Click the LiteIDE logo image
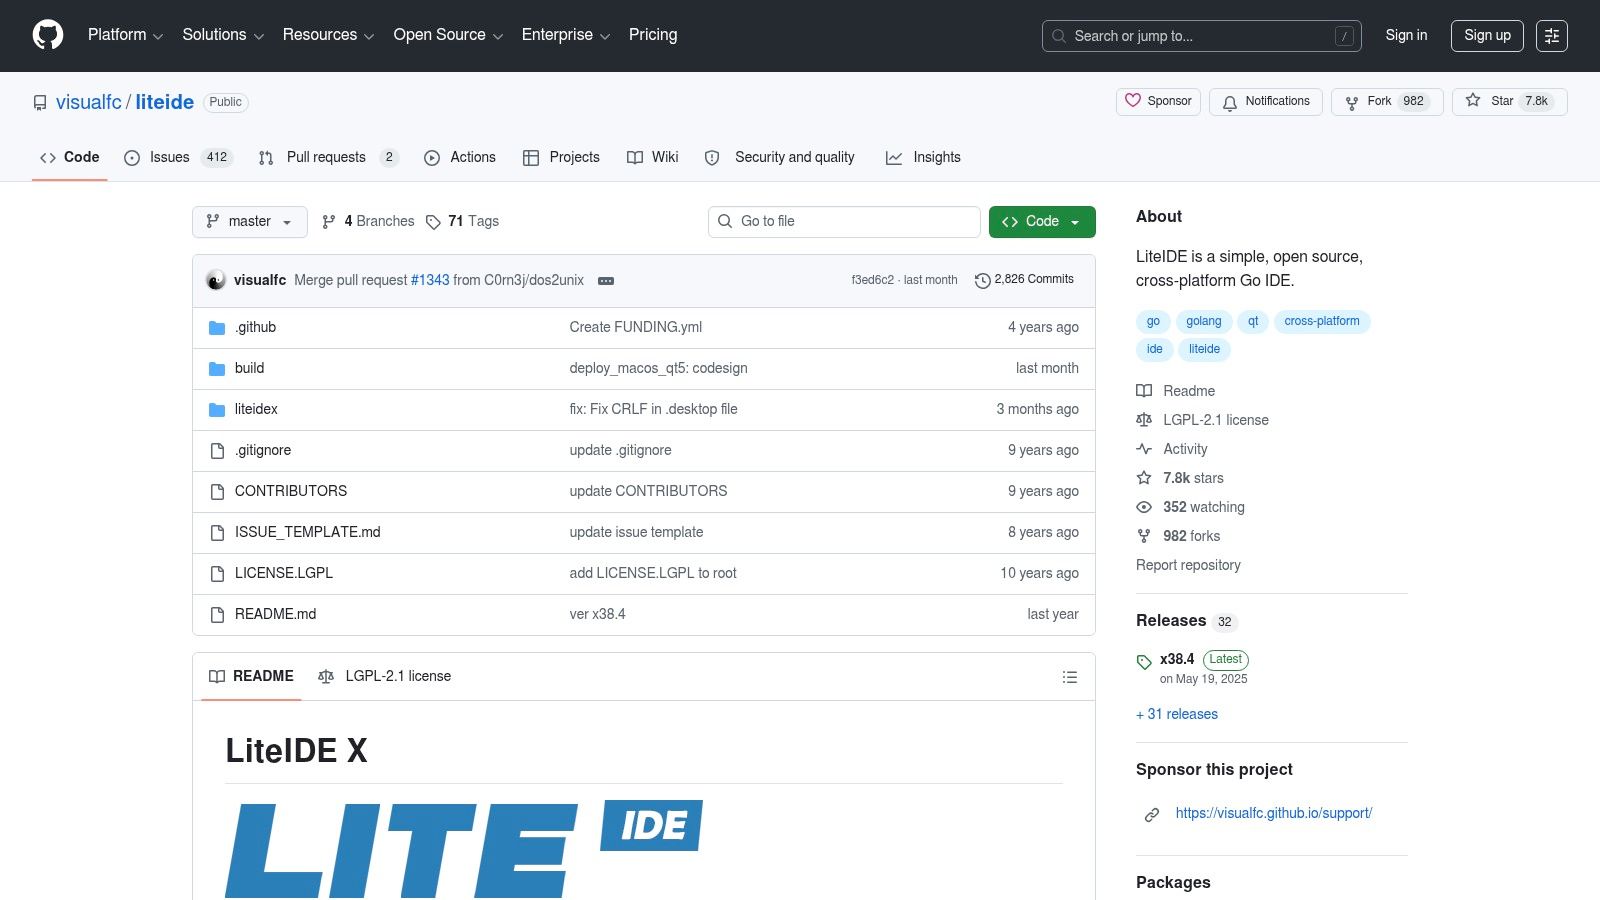 (464, 849)
